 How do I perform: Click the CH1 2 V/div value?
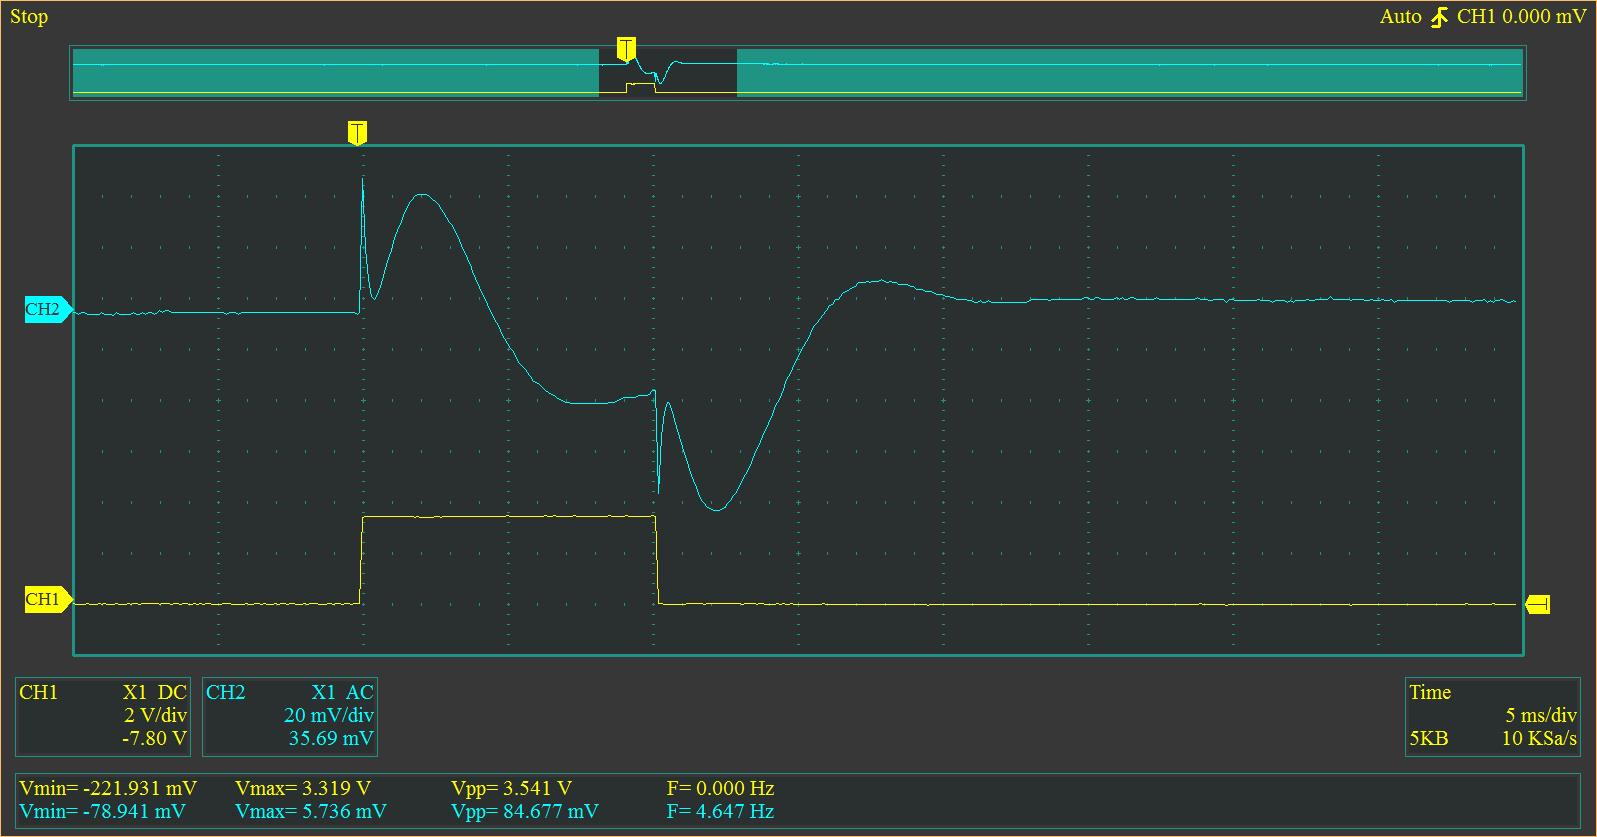(x=155, y=715)
